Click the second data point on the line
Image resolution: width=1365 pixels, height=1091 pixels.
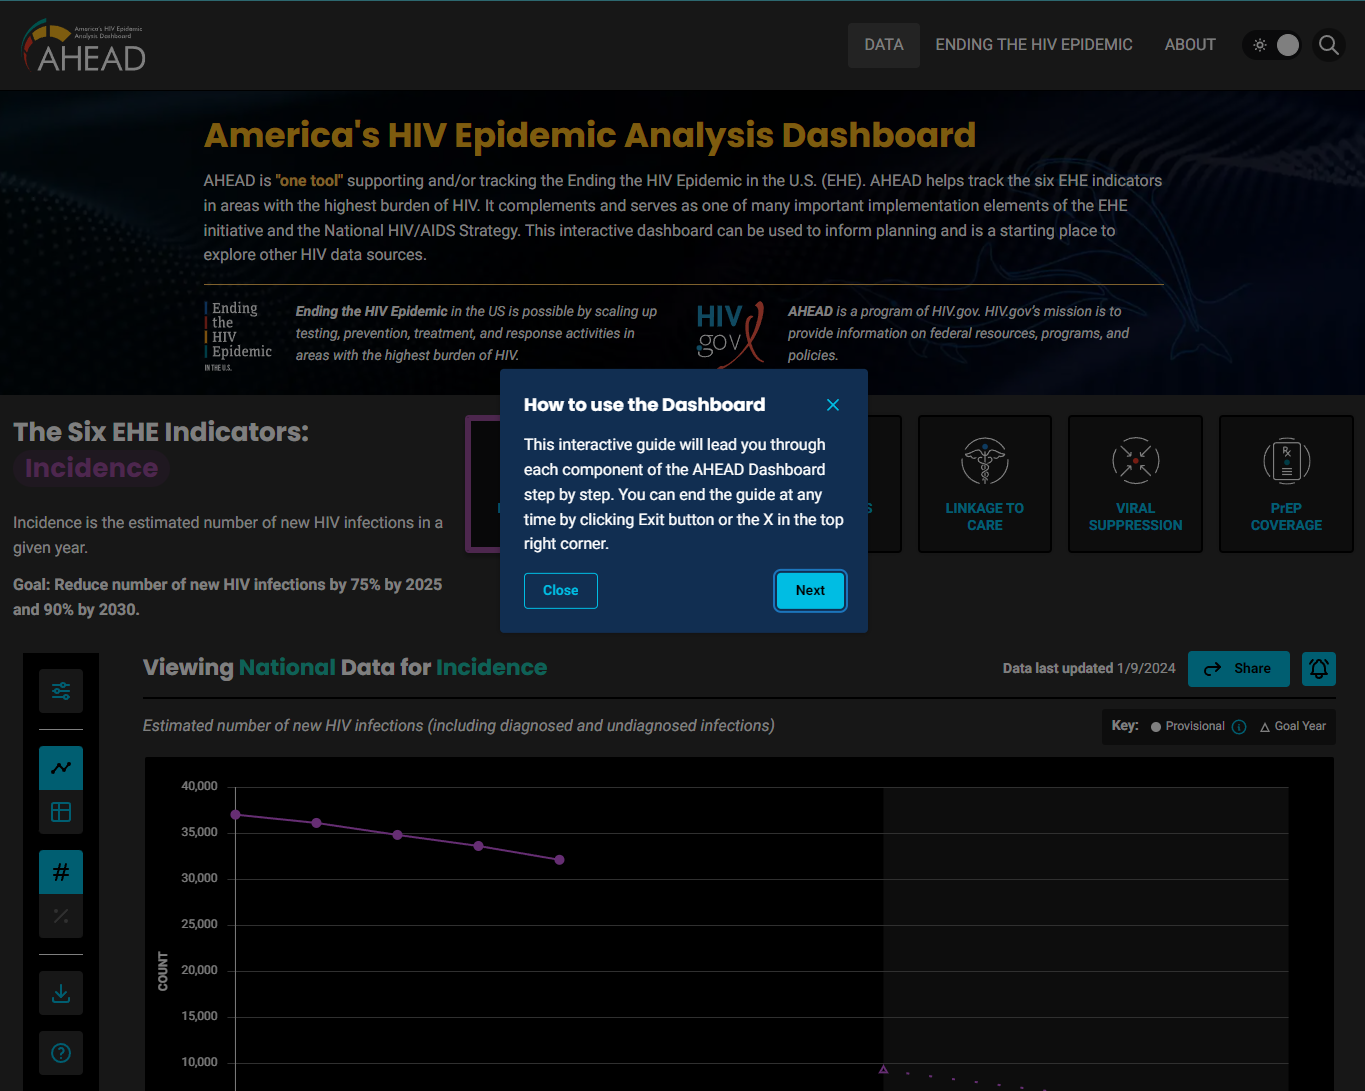click(317, 823)
